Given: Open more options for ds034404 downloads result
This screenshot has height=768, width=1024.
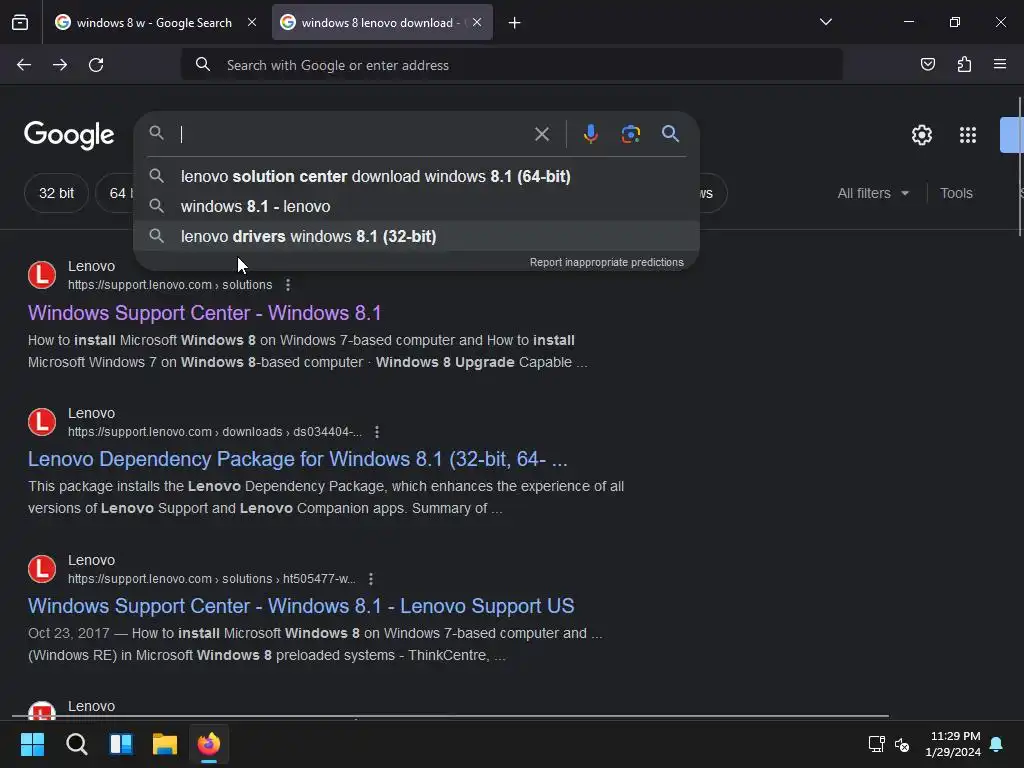Looking at the screenshot, I should click(x=377, y=432).
